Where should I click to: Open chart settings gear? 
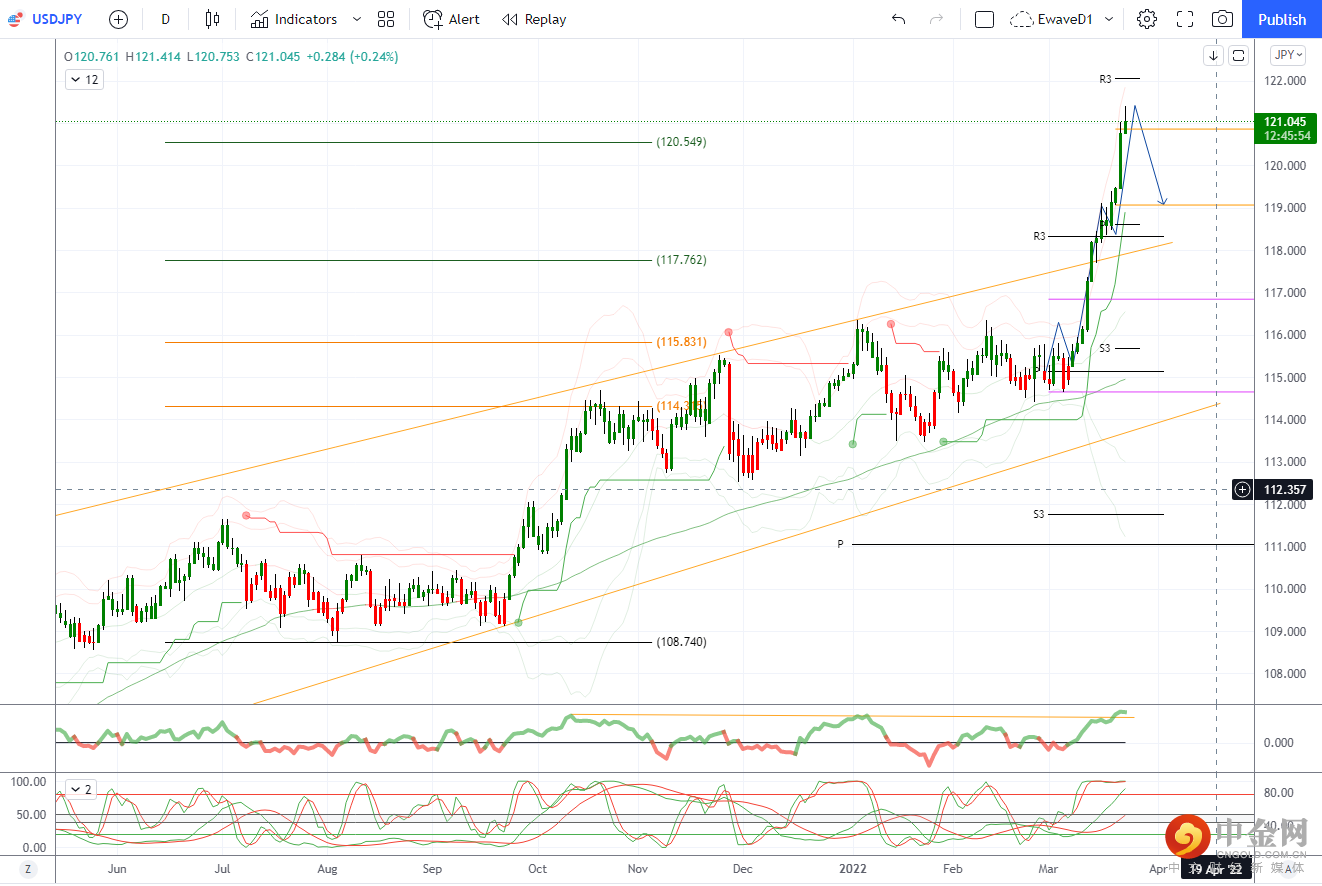1147,19
